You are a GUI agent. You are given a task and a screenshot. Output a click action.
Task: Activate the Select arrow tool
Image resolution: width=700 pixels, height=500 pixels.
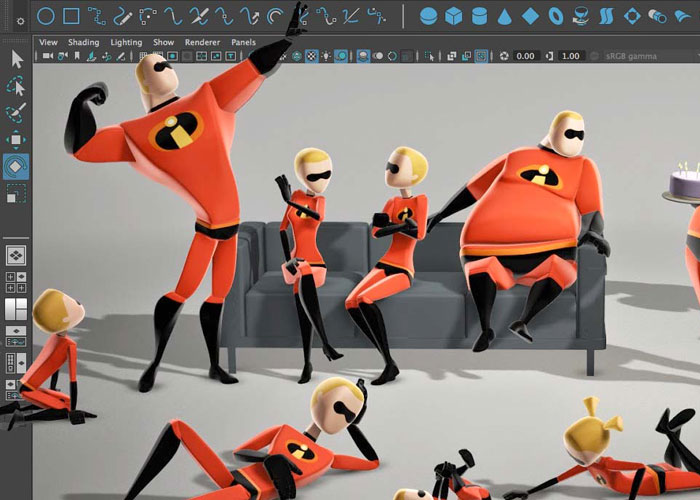coord(17,59)
